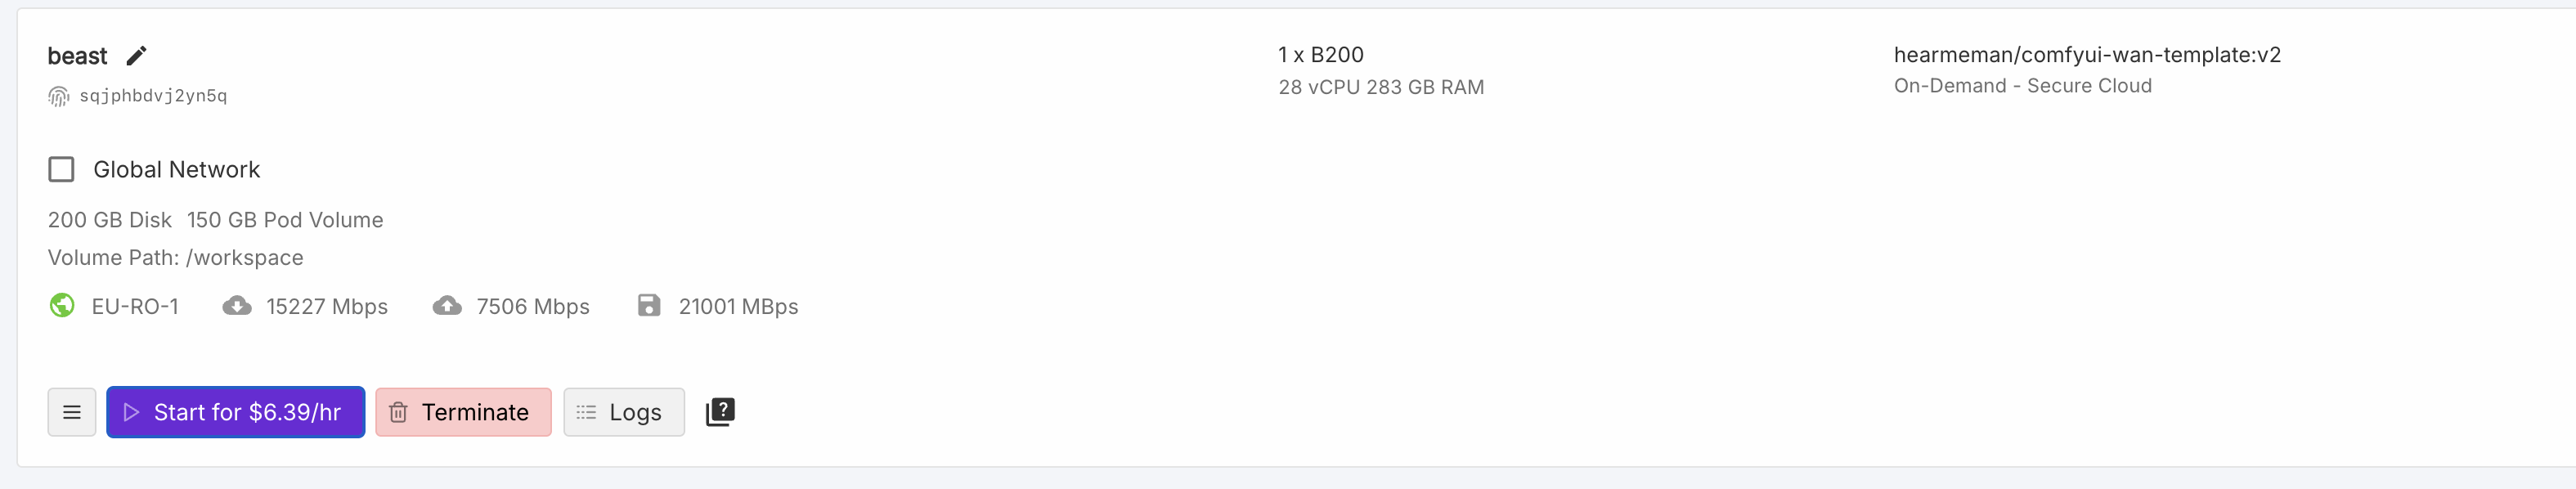Click the EU-RO-1 region label
Viewport: 2576px width, 489px height.
point(135,307)
